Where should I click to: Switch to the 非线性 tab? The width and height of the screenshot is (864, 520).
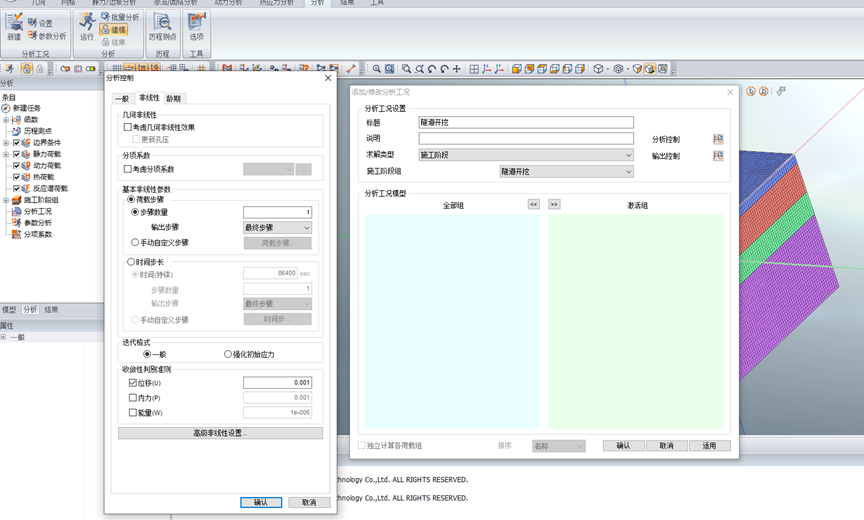tap(149, 98)
